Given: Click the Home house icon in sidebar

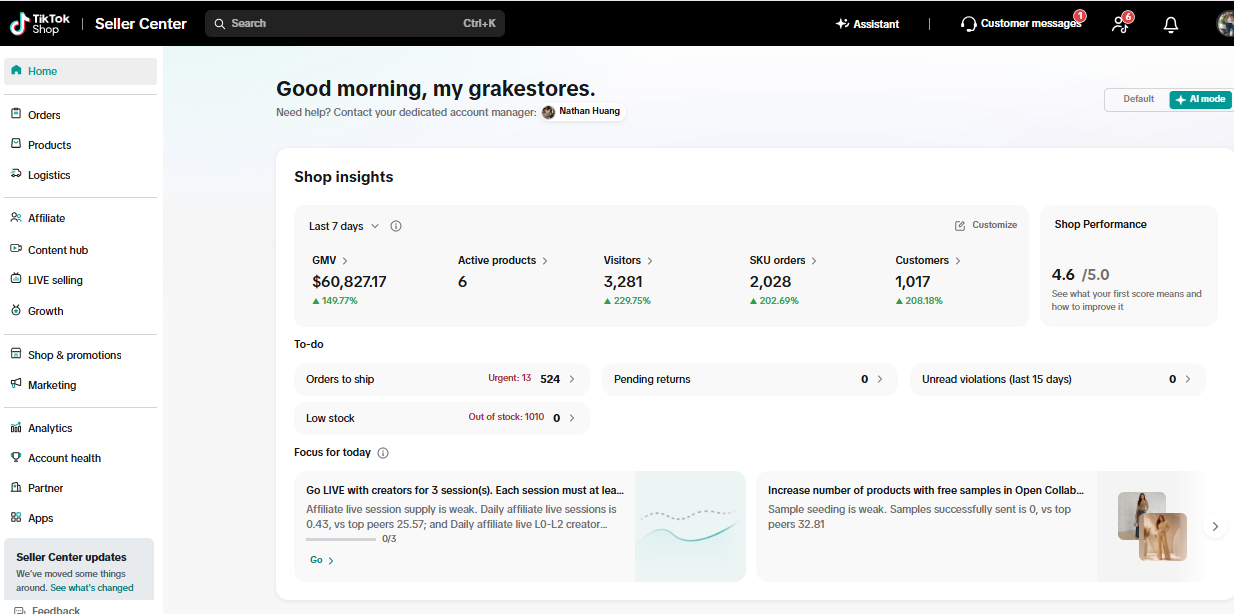Looking at the screenshot, I should click(16, 71).
